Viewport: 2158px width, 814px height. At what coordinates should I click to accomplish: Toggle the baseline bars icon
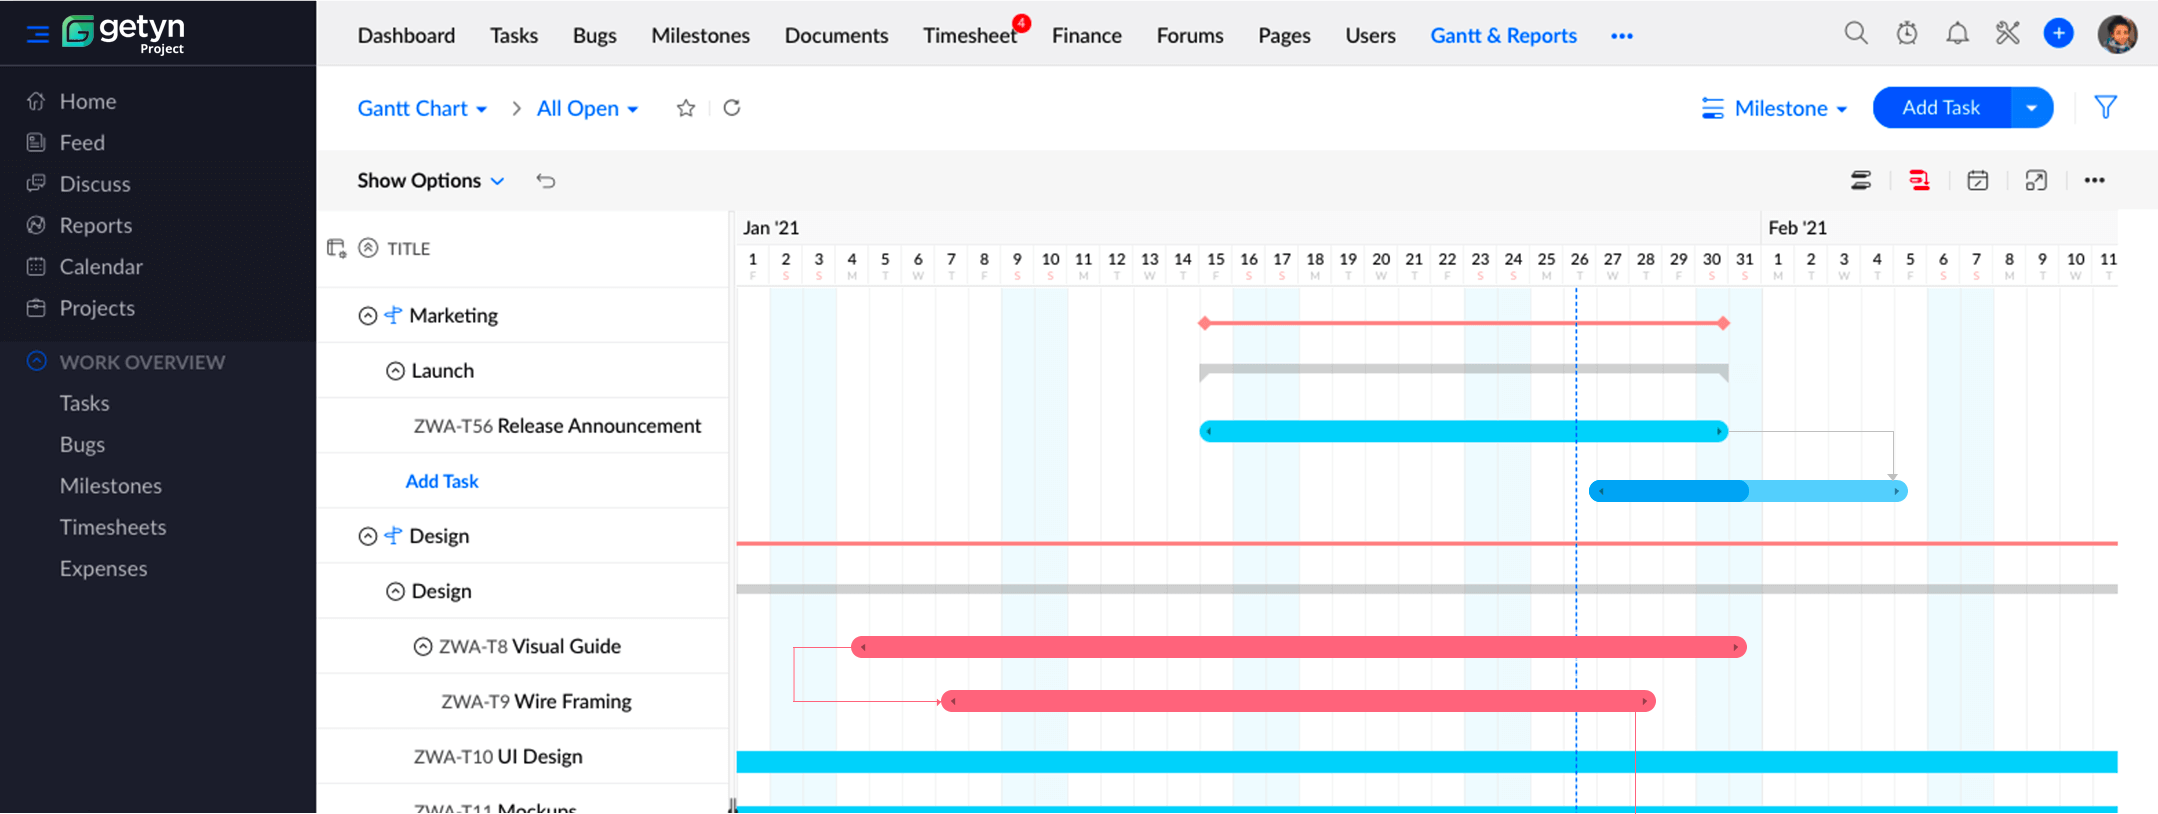[1860, 180]
